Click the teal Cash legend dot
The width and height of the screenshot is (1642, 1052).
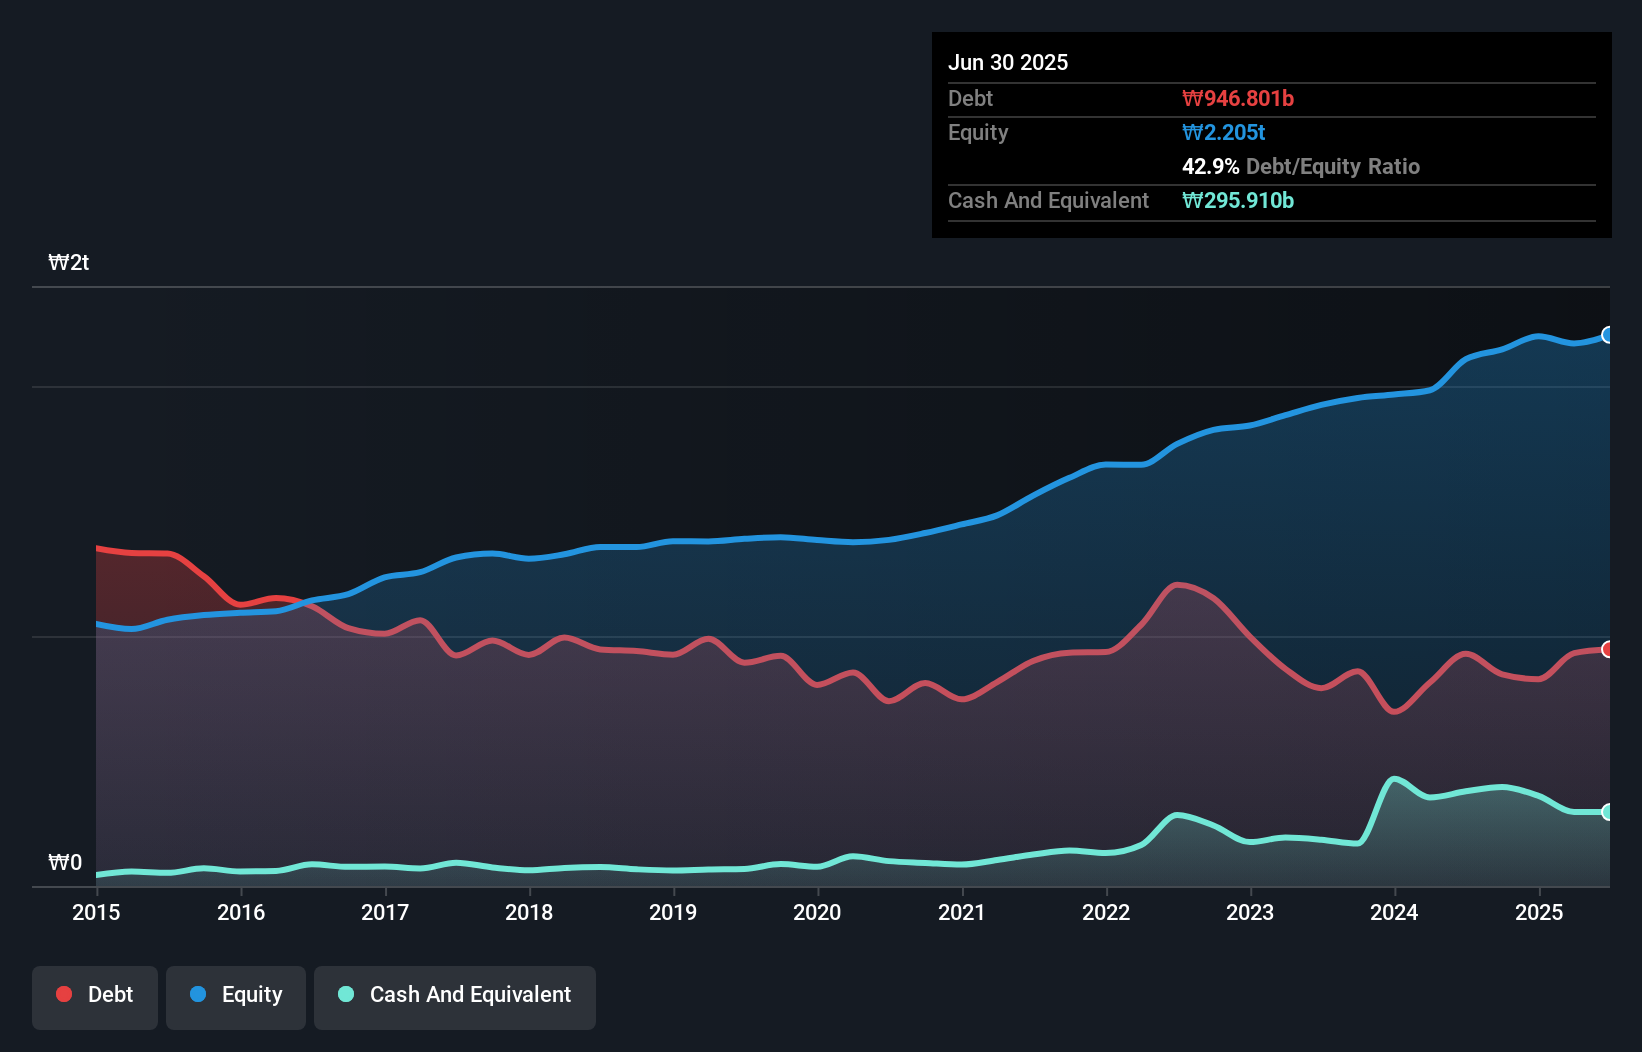[346, 994]
